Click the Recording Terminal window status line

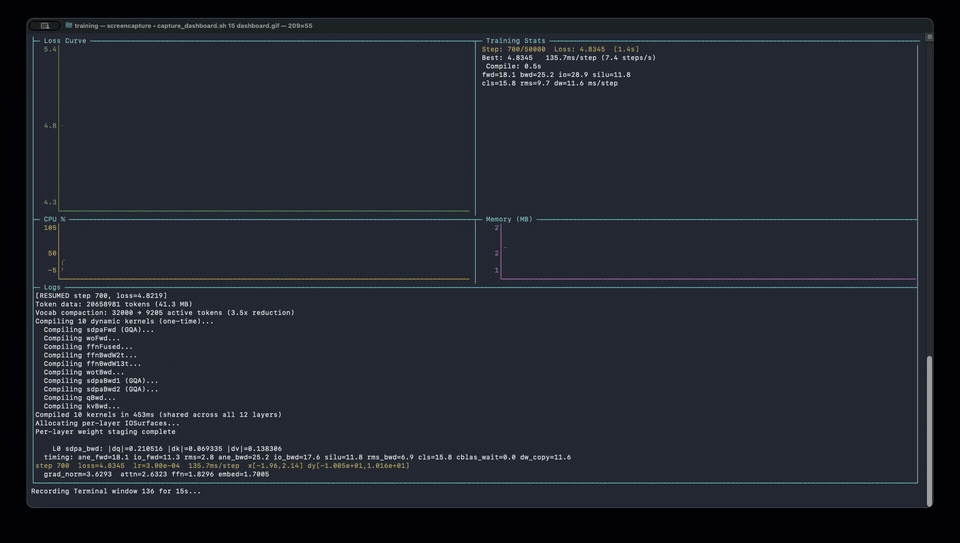coord(116,491)
